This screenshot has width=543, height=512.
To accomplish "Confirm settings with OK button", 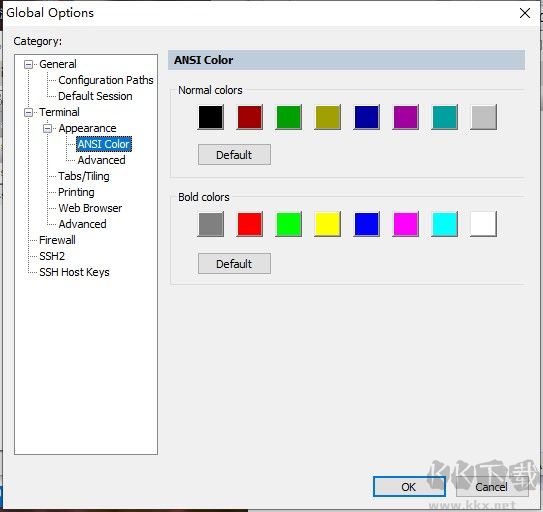I will tap(409, 487).
